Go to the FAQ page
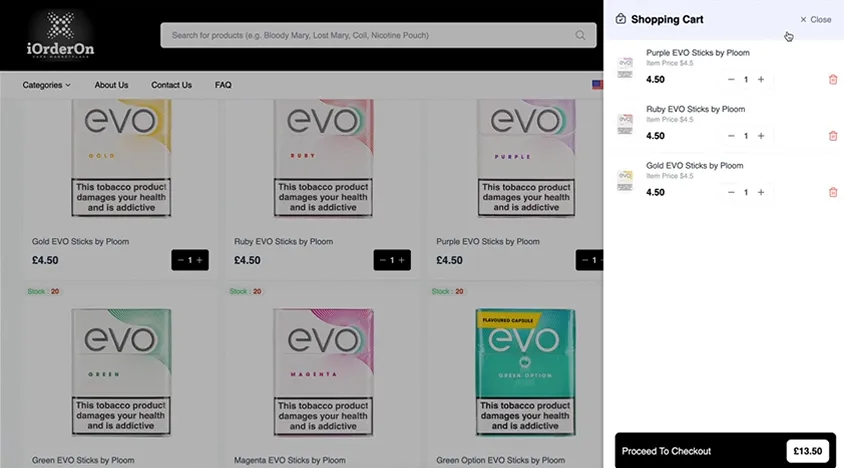844x468 pixels. [223, 85]
